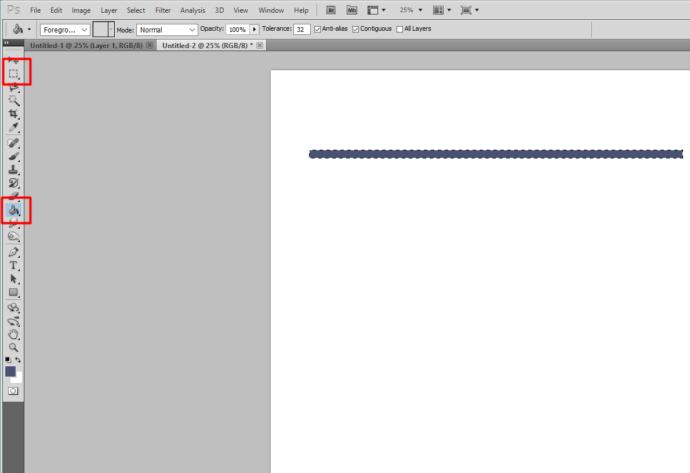Select the Pen tool
This screenshot has height=473, width=690.
tap(13, 252)
